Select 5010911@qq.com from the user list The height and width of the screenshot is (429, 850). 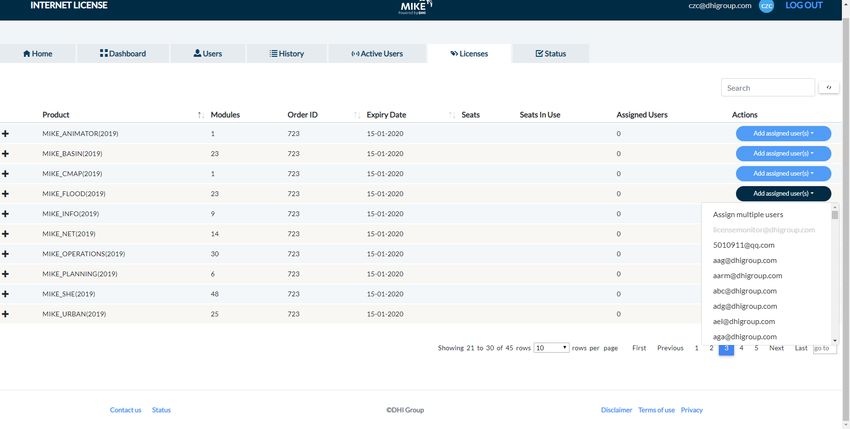coord(743,245)
